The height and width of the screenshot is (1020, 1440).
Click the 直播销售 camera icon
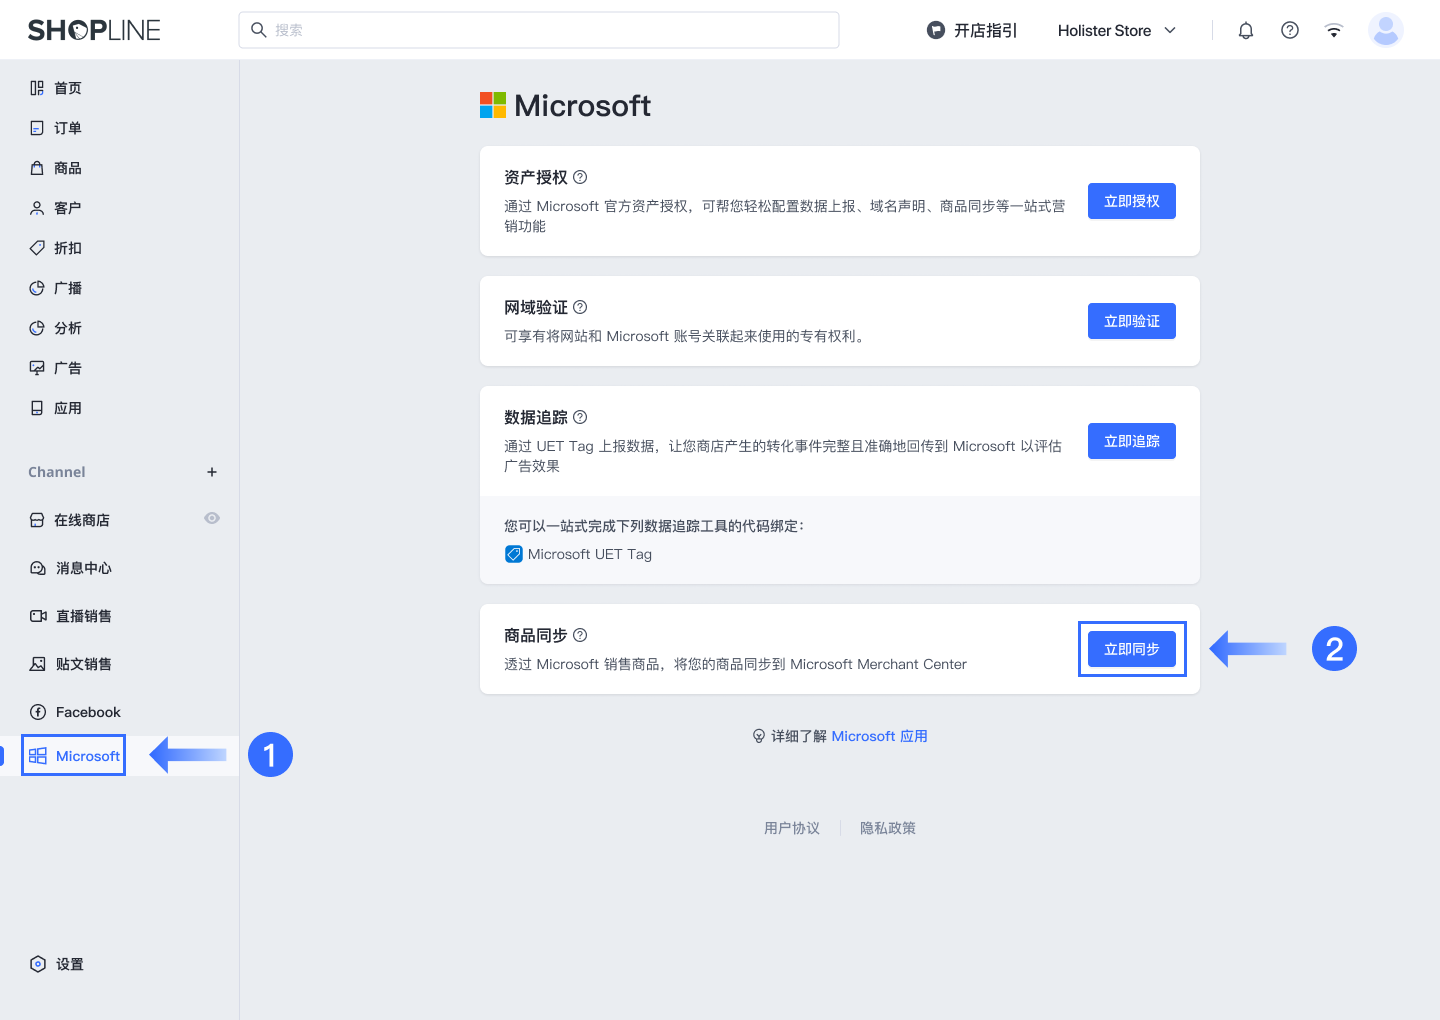(x=38, y=616)
